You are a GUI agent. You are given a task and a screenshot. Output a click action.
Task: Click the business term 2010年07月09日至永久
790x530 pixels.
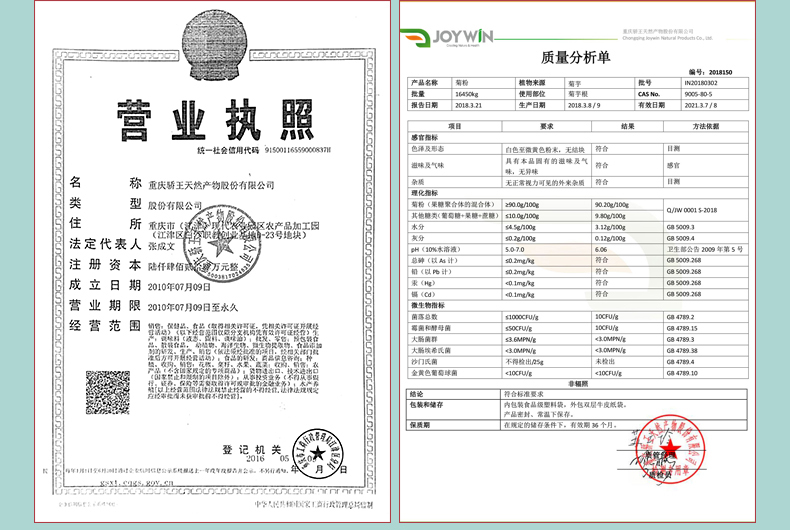[x=192, y=307]
